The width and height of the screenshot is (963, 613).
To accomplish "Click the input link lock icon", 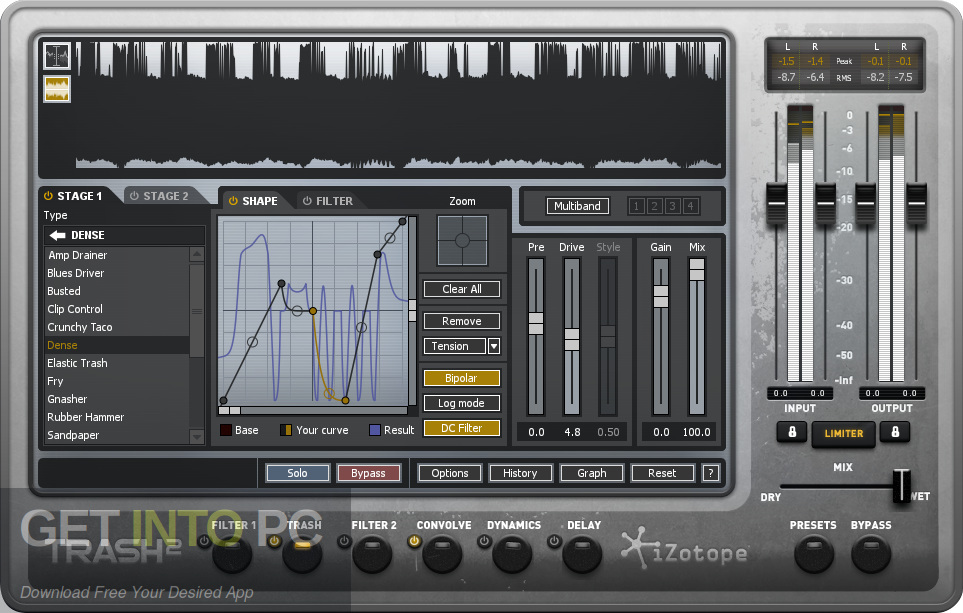I will click(x=792, y=432).
